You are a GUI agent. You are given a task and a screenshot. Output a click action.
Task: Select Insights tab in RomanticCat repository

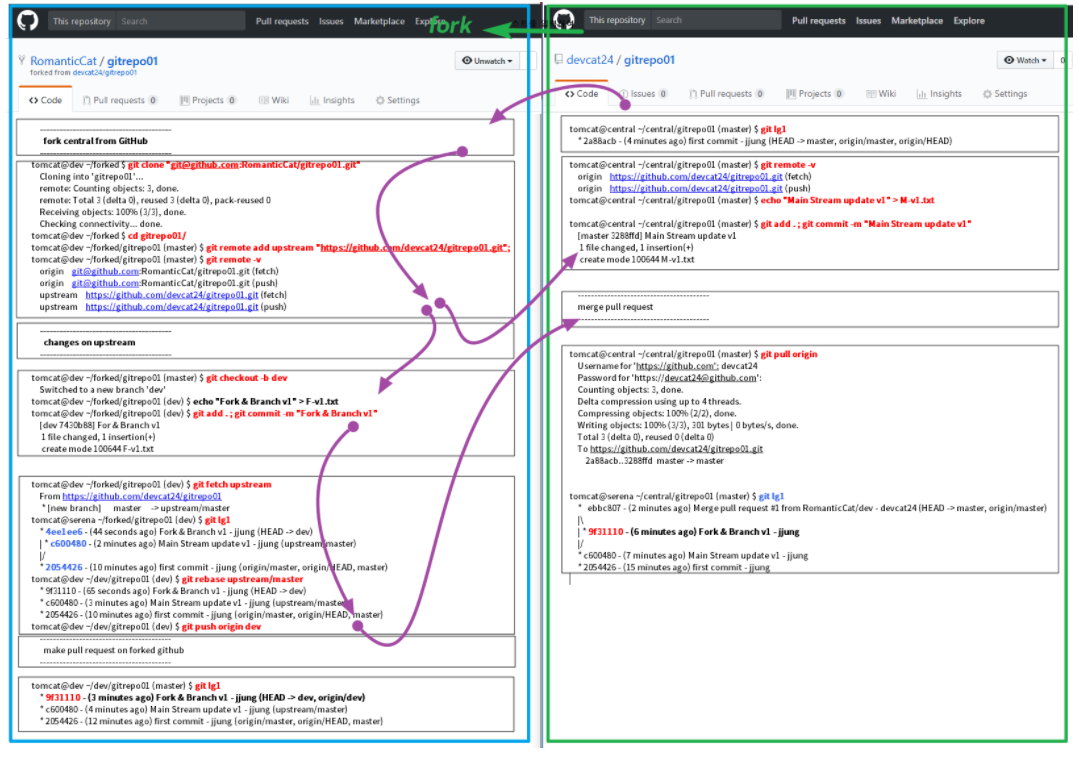[332, 100]
